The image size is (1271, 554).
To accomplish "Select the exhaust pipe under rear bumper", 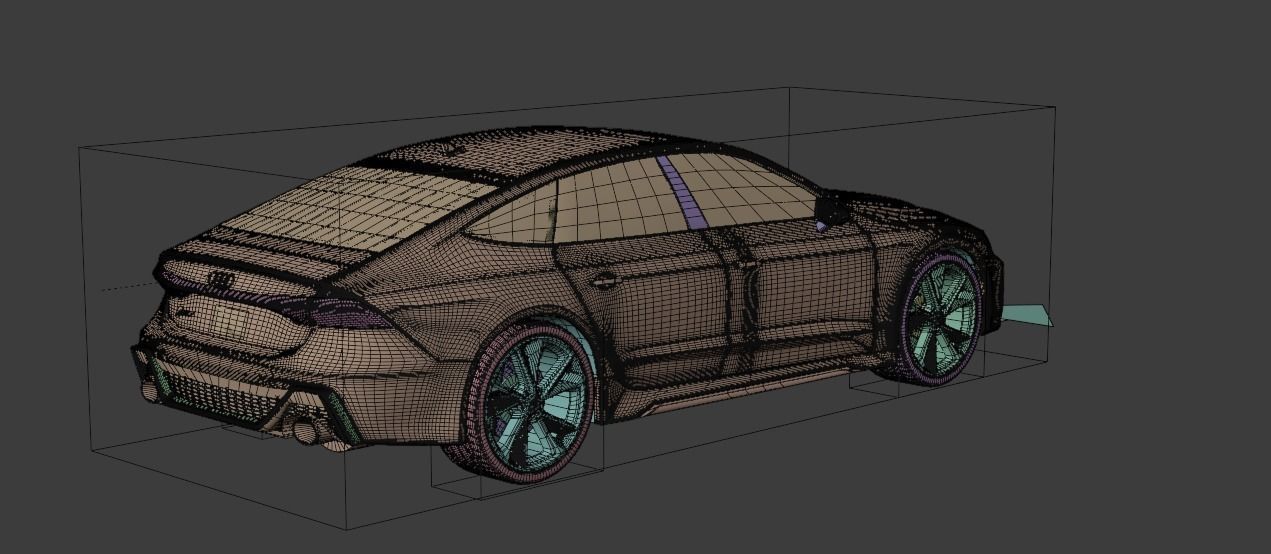I will tap(304, 431).
